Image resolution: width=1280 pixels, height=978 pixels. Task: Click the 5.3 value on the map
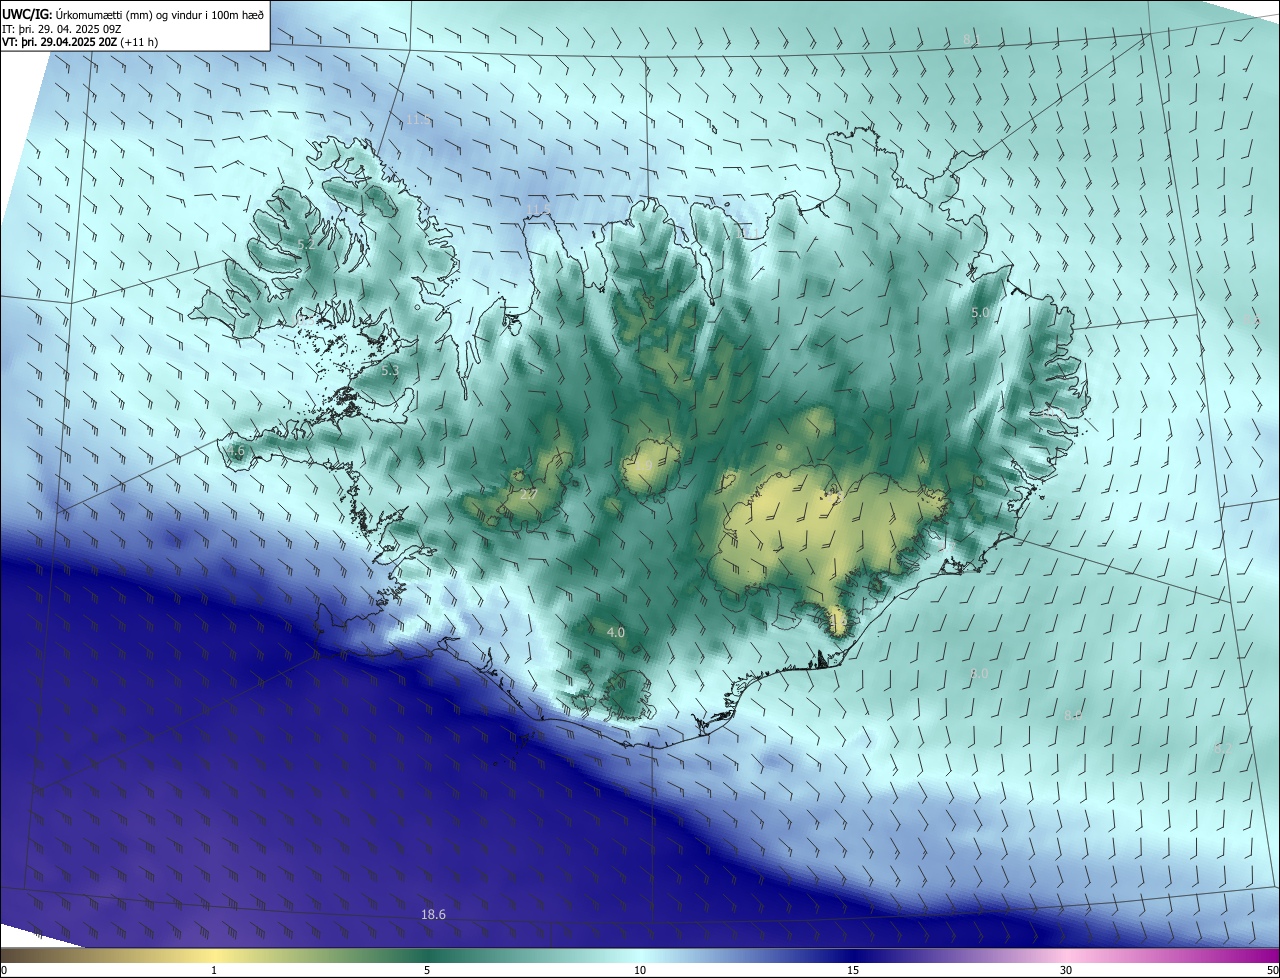(x=390, y=370)
